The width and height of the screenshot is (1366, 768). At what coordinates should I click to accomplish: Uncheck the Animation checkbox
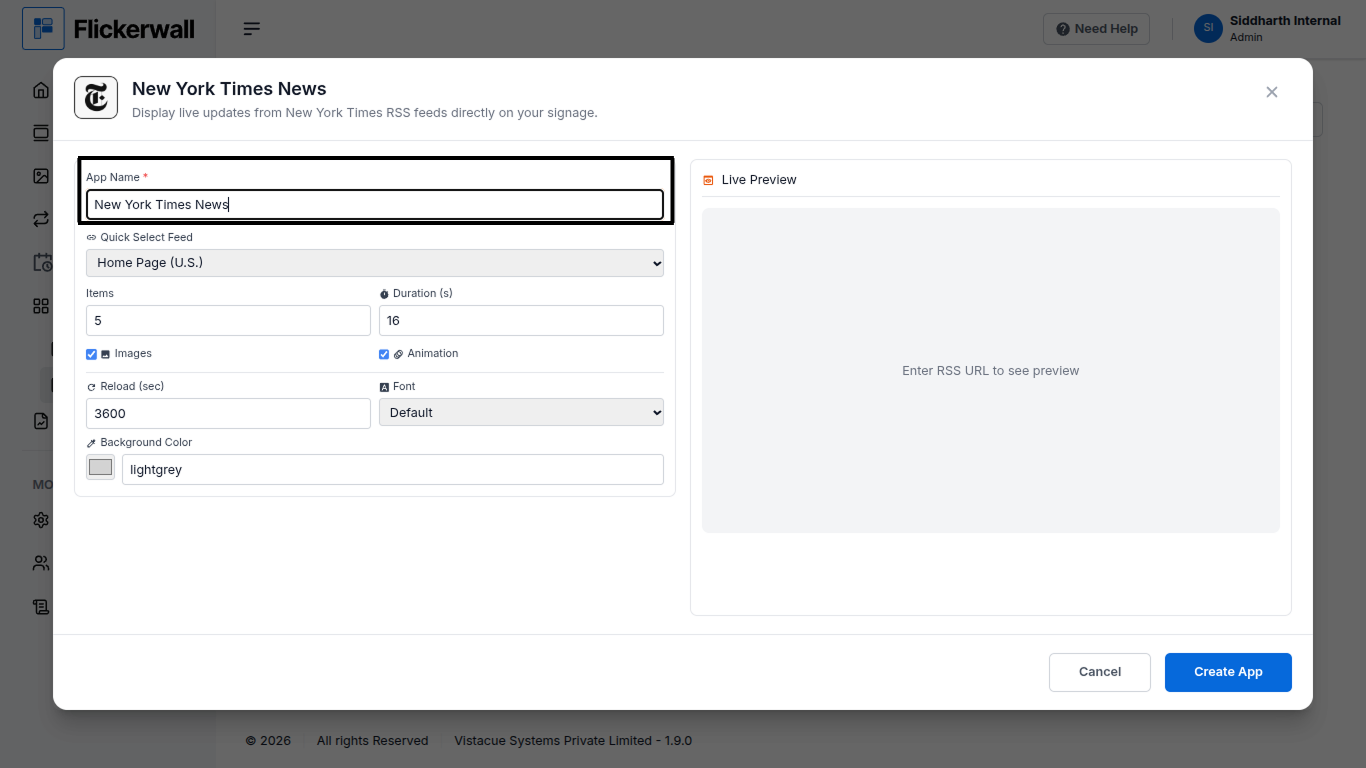point(384,354)
